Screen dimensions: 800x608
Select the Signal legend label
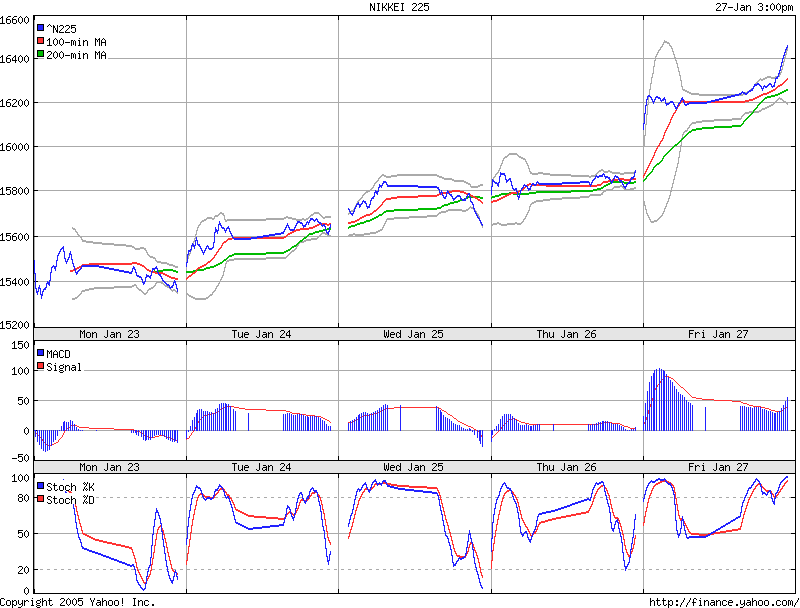[64, 367]
